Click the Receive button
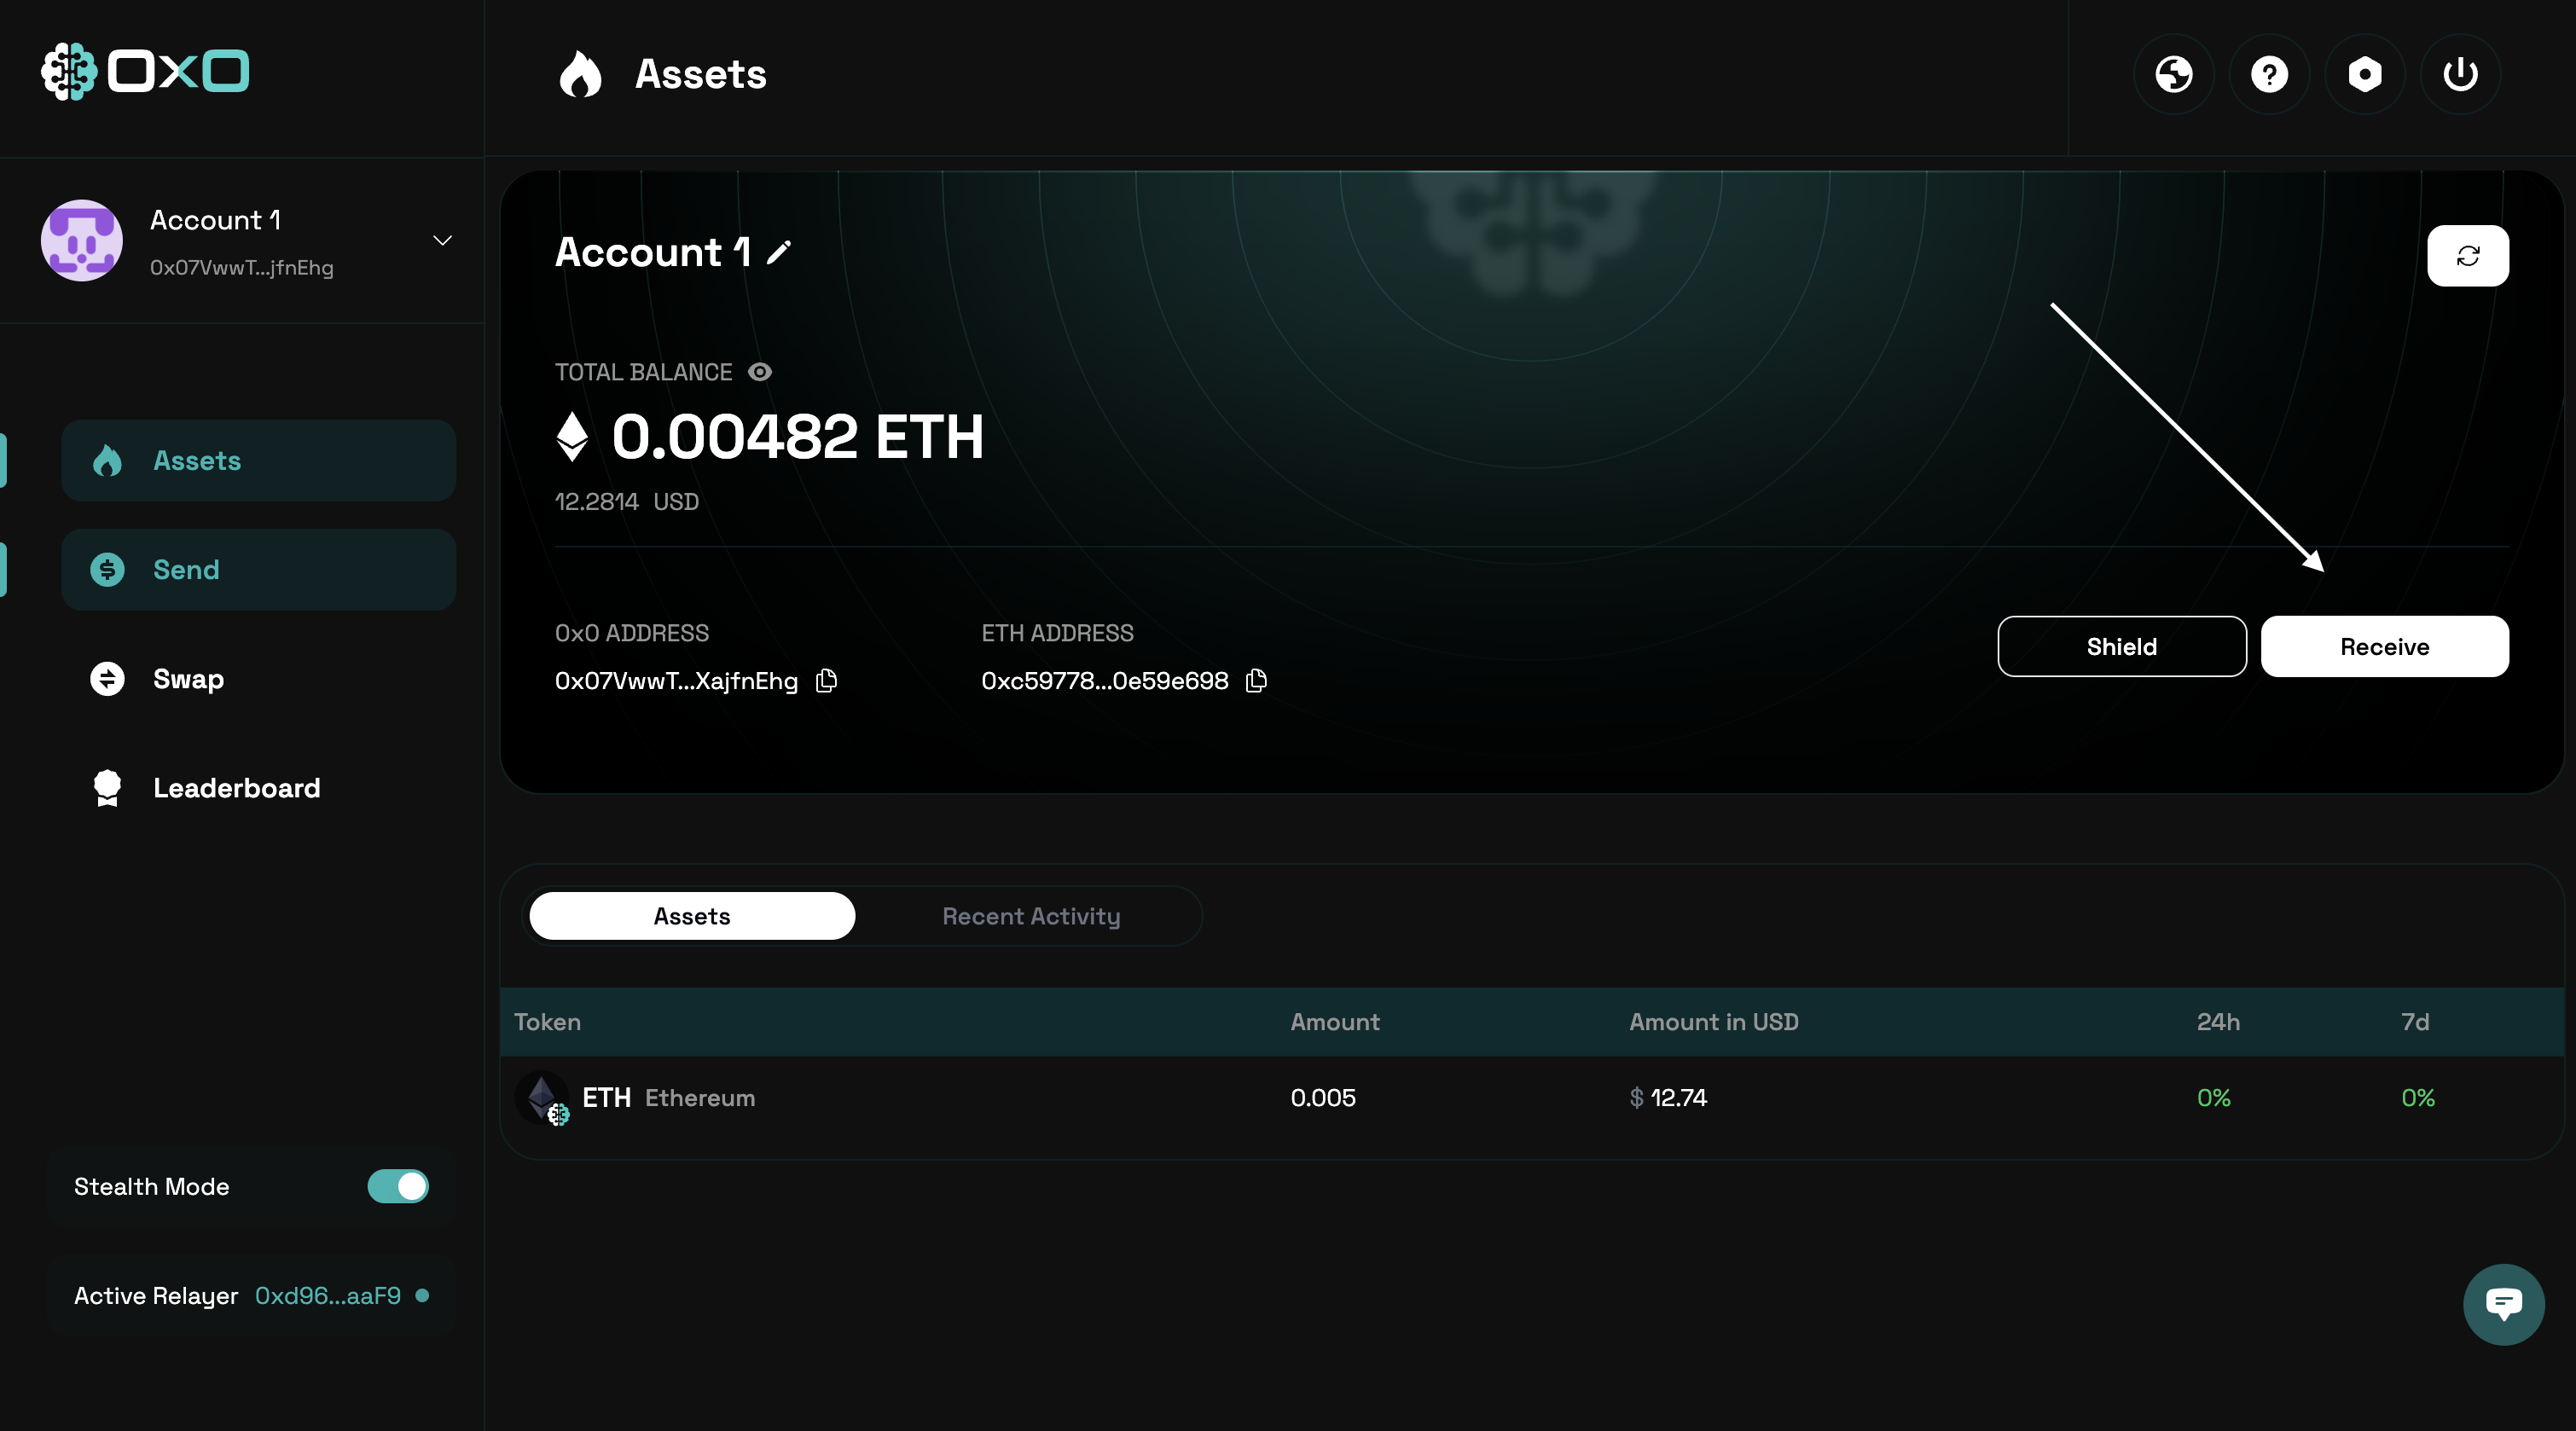Viewport: 2576px width, 1431px height. coord(2383,646)
